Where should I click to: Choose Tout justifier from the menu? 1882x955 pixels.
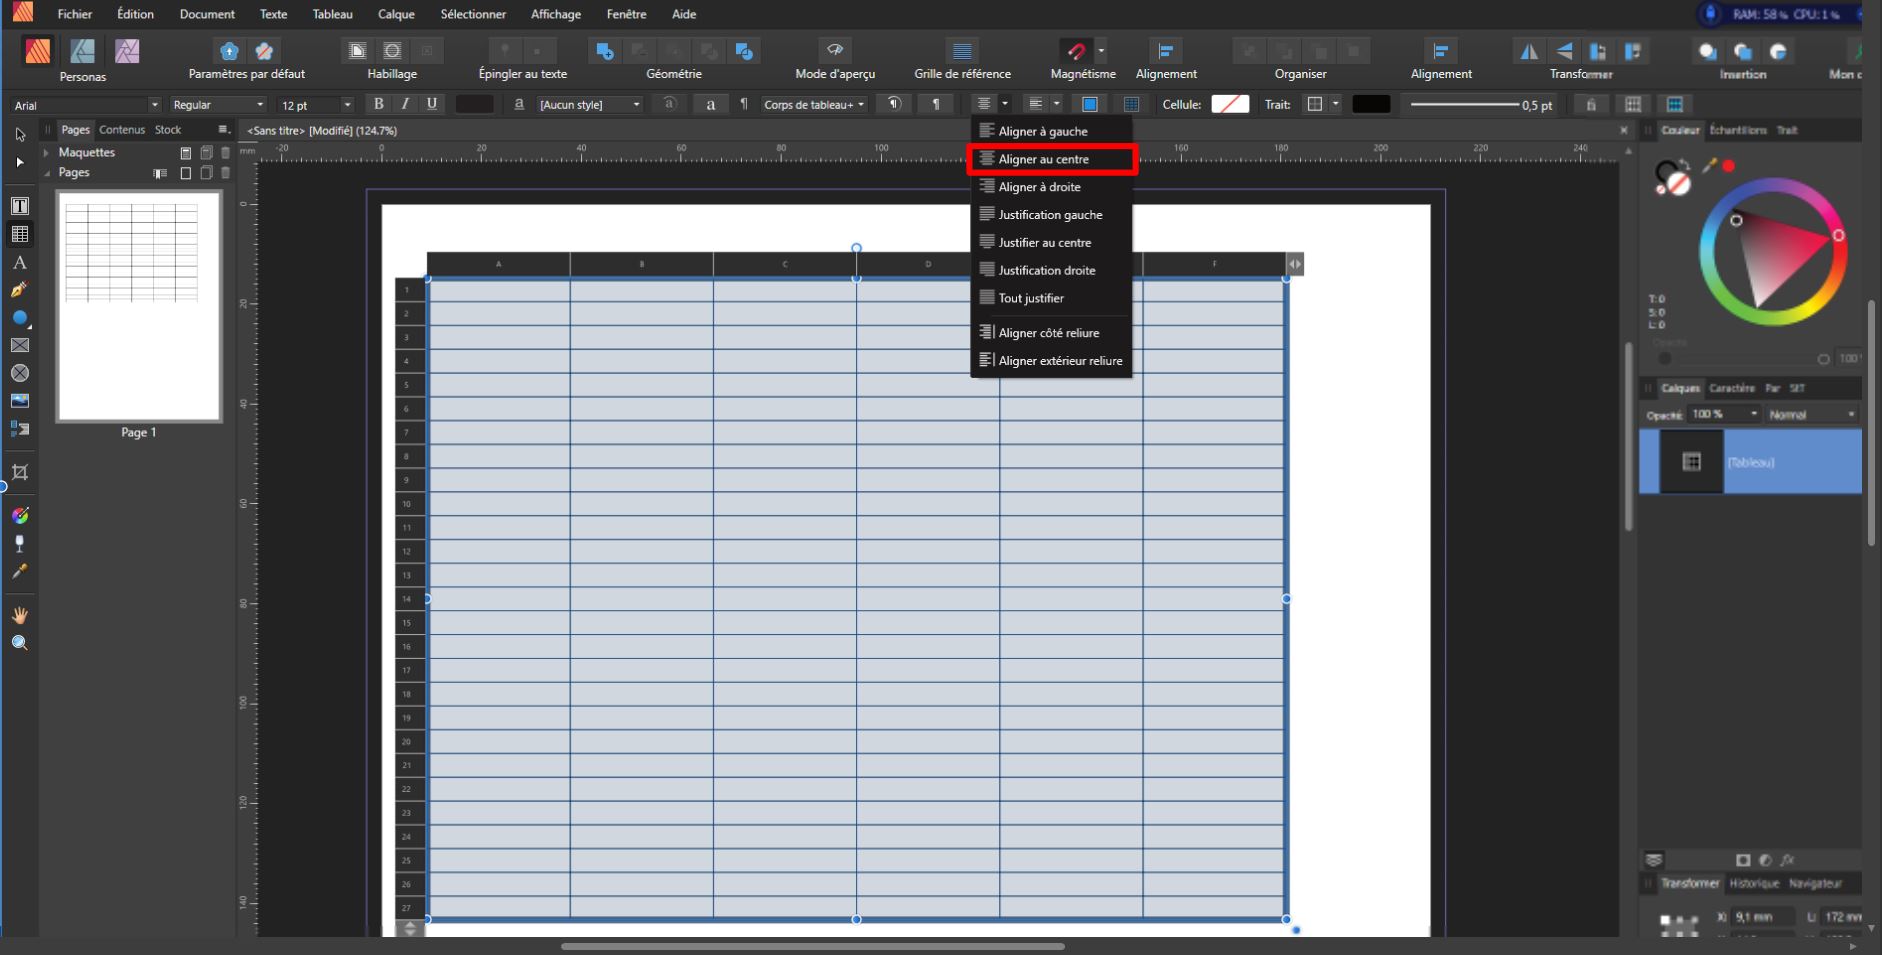pos(1051,298)
